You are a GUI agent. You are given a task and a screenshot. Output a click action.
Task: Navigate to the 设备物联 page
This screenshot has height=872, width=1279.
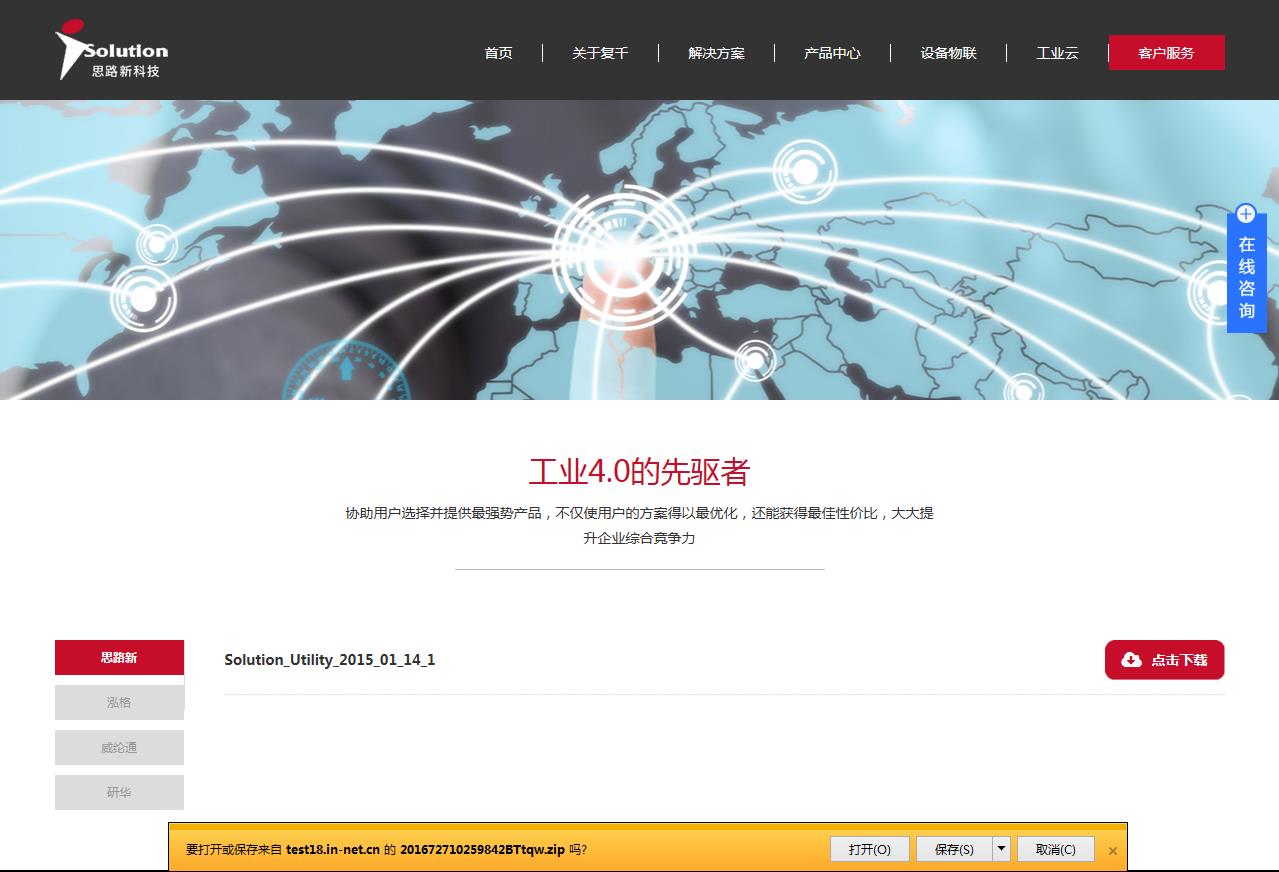(x=948, y=53)
